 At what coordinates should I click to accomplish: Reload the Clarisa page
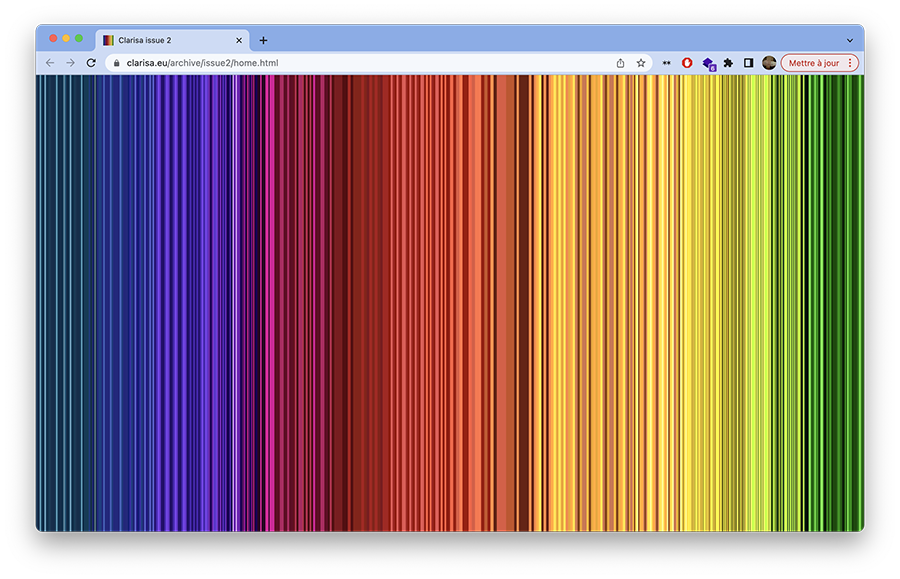click(x=91, y=63)
